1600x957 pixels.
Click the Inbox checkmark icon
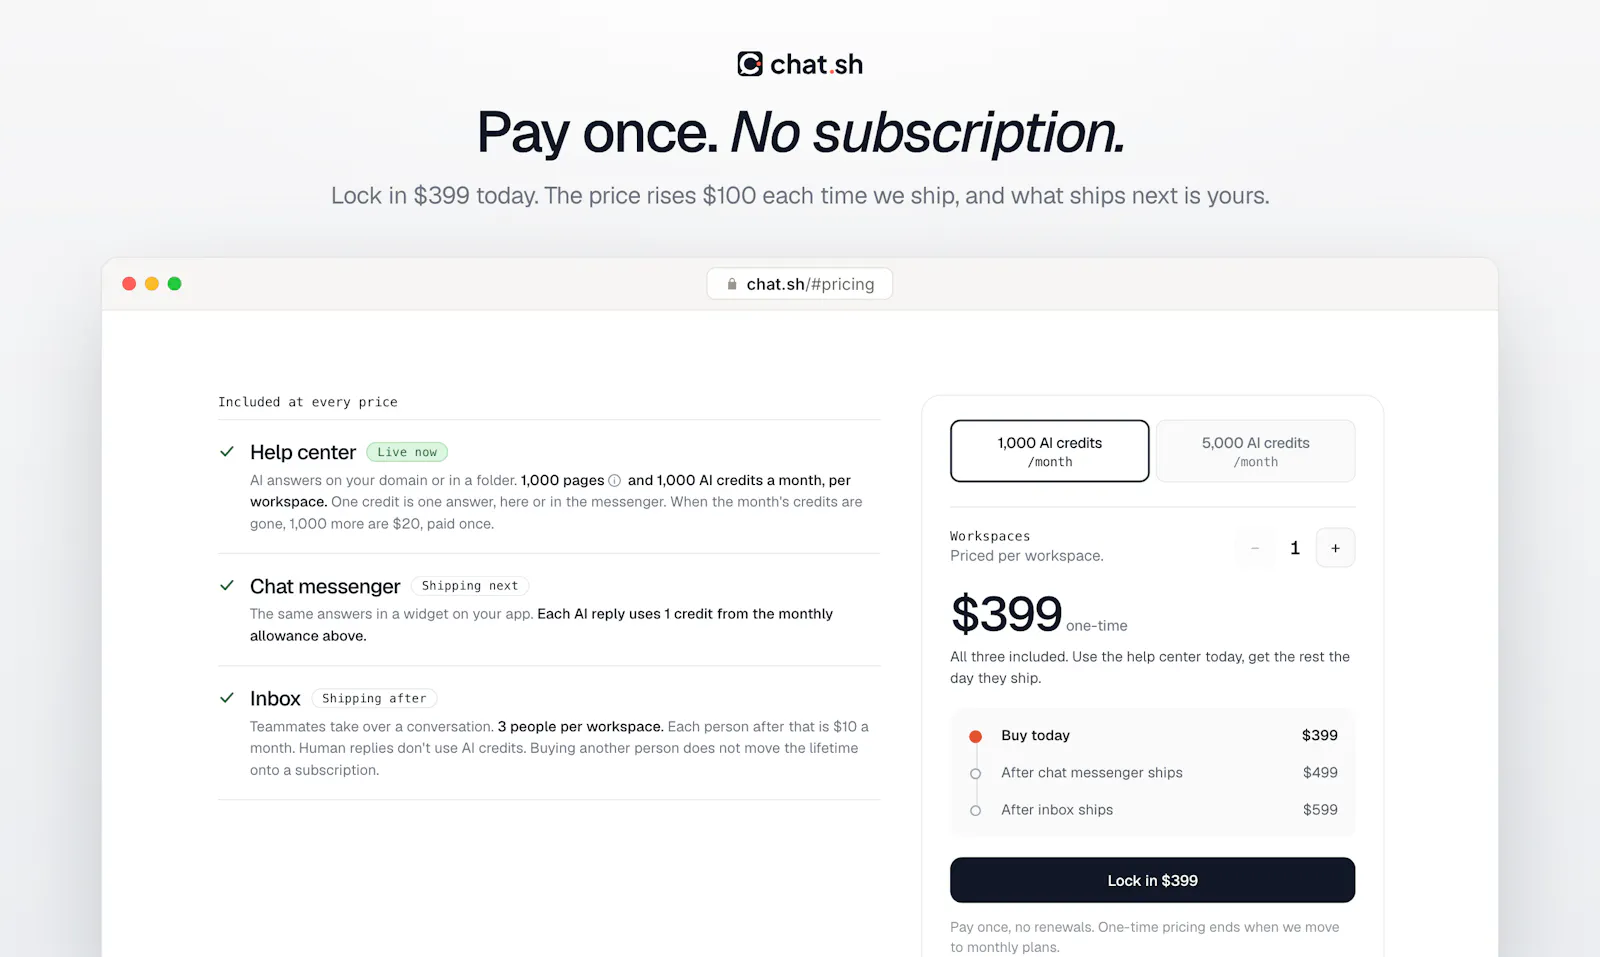click(x=227, y=698)
